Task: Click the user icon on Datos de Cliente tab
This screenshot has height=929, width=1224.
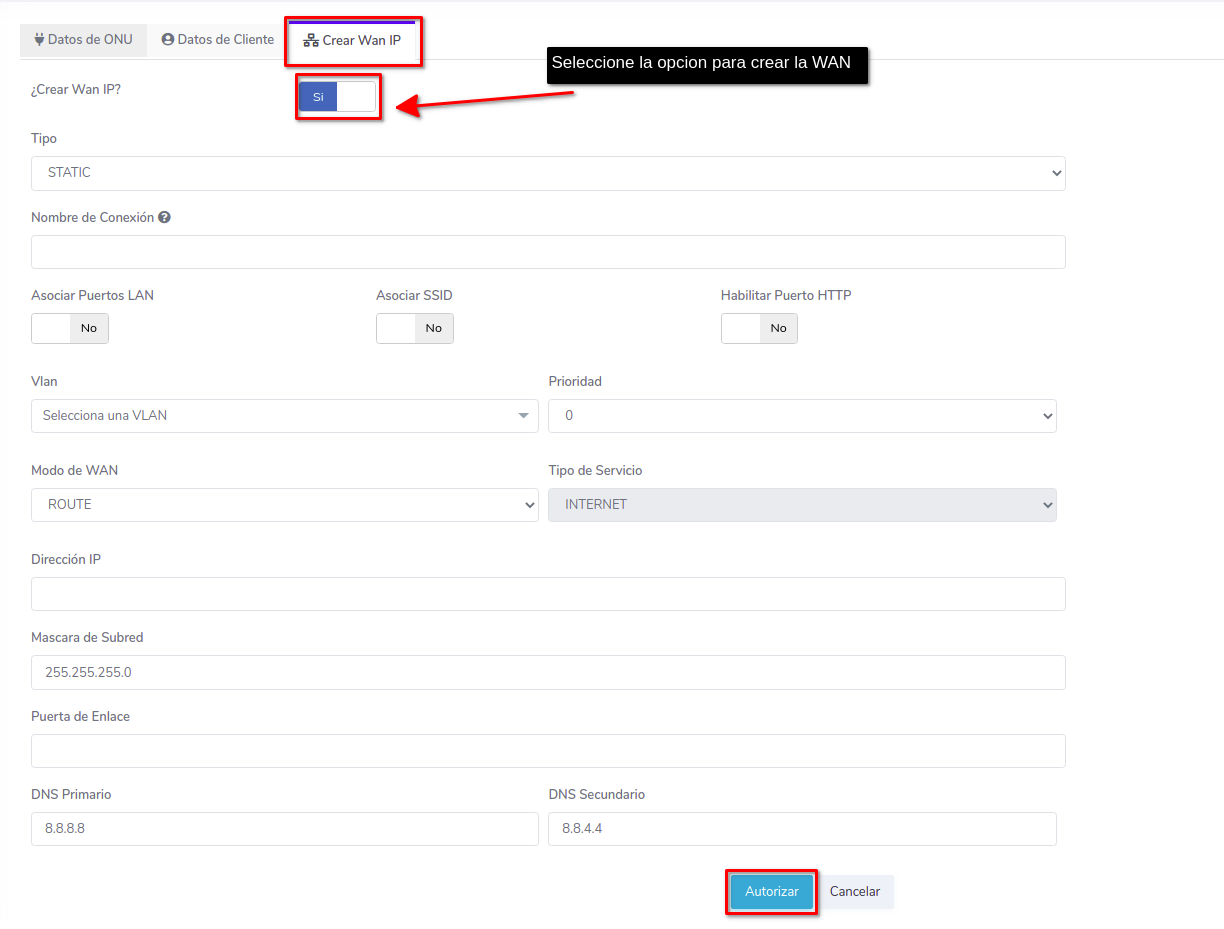Action: (x=168, y=40)
